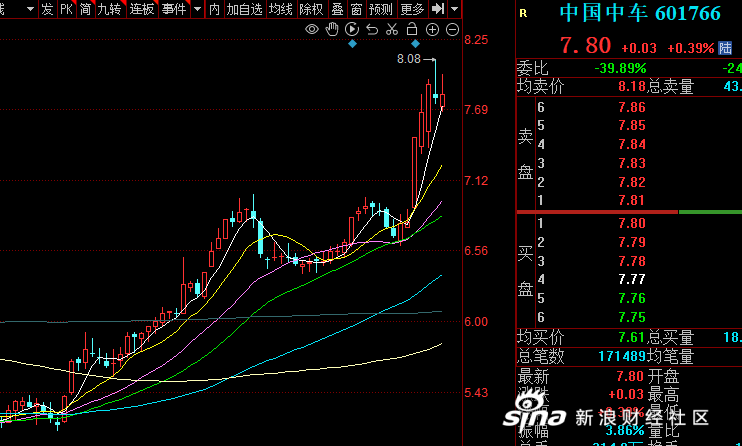Click 加自选 to add to watchlist
The width and height of the screenshot is (742, 446).
pyautogui.click(x=245, y=9)
